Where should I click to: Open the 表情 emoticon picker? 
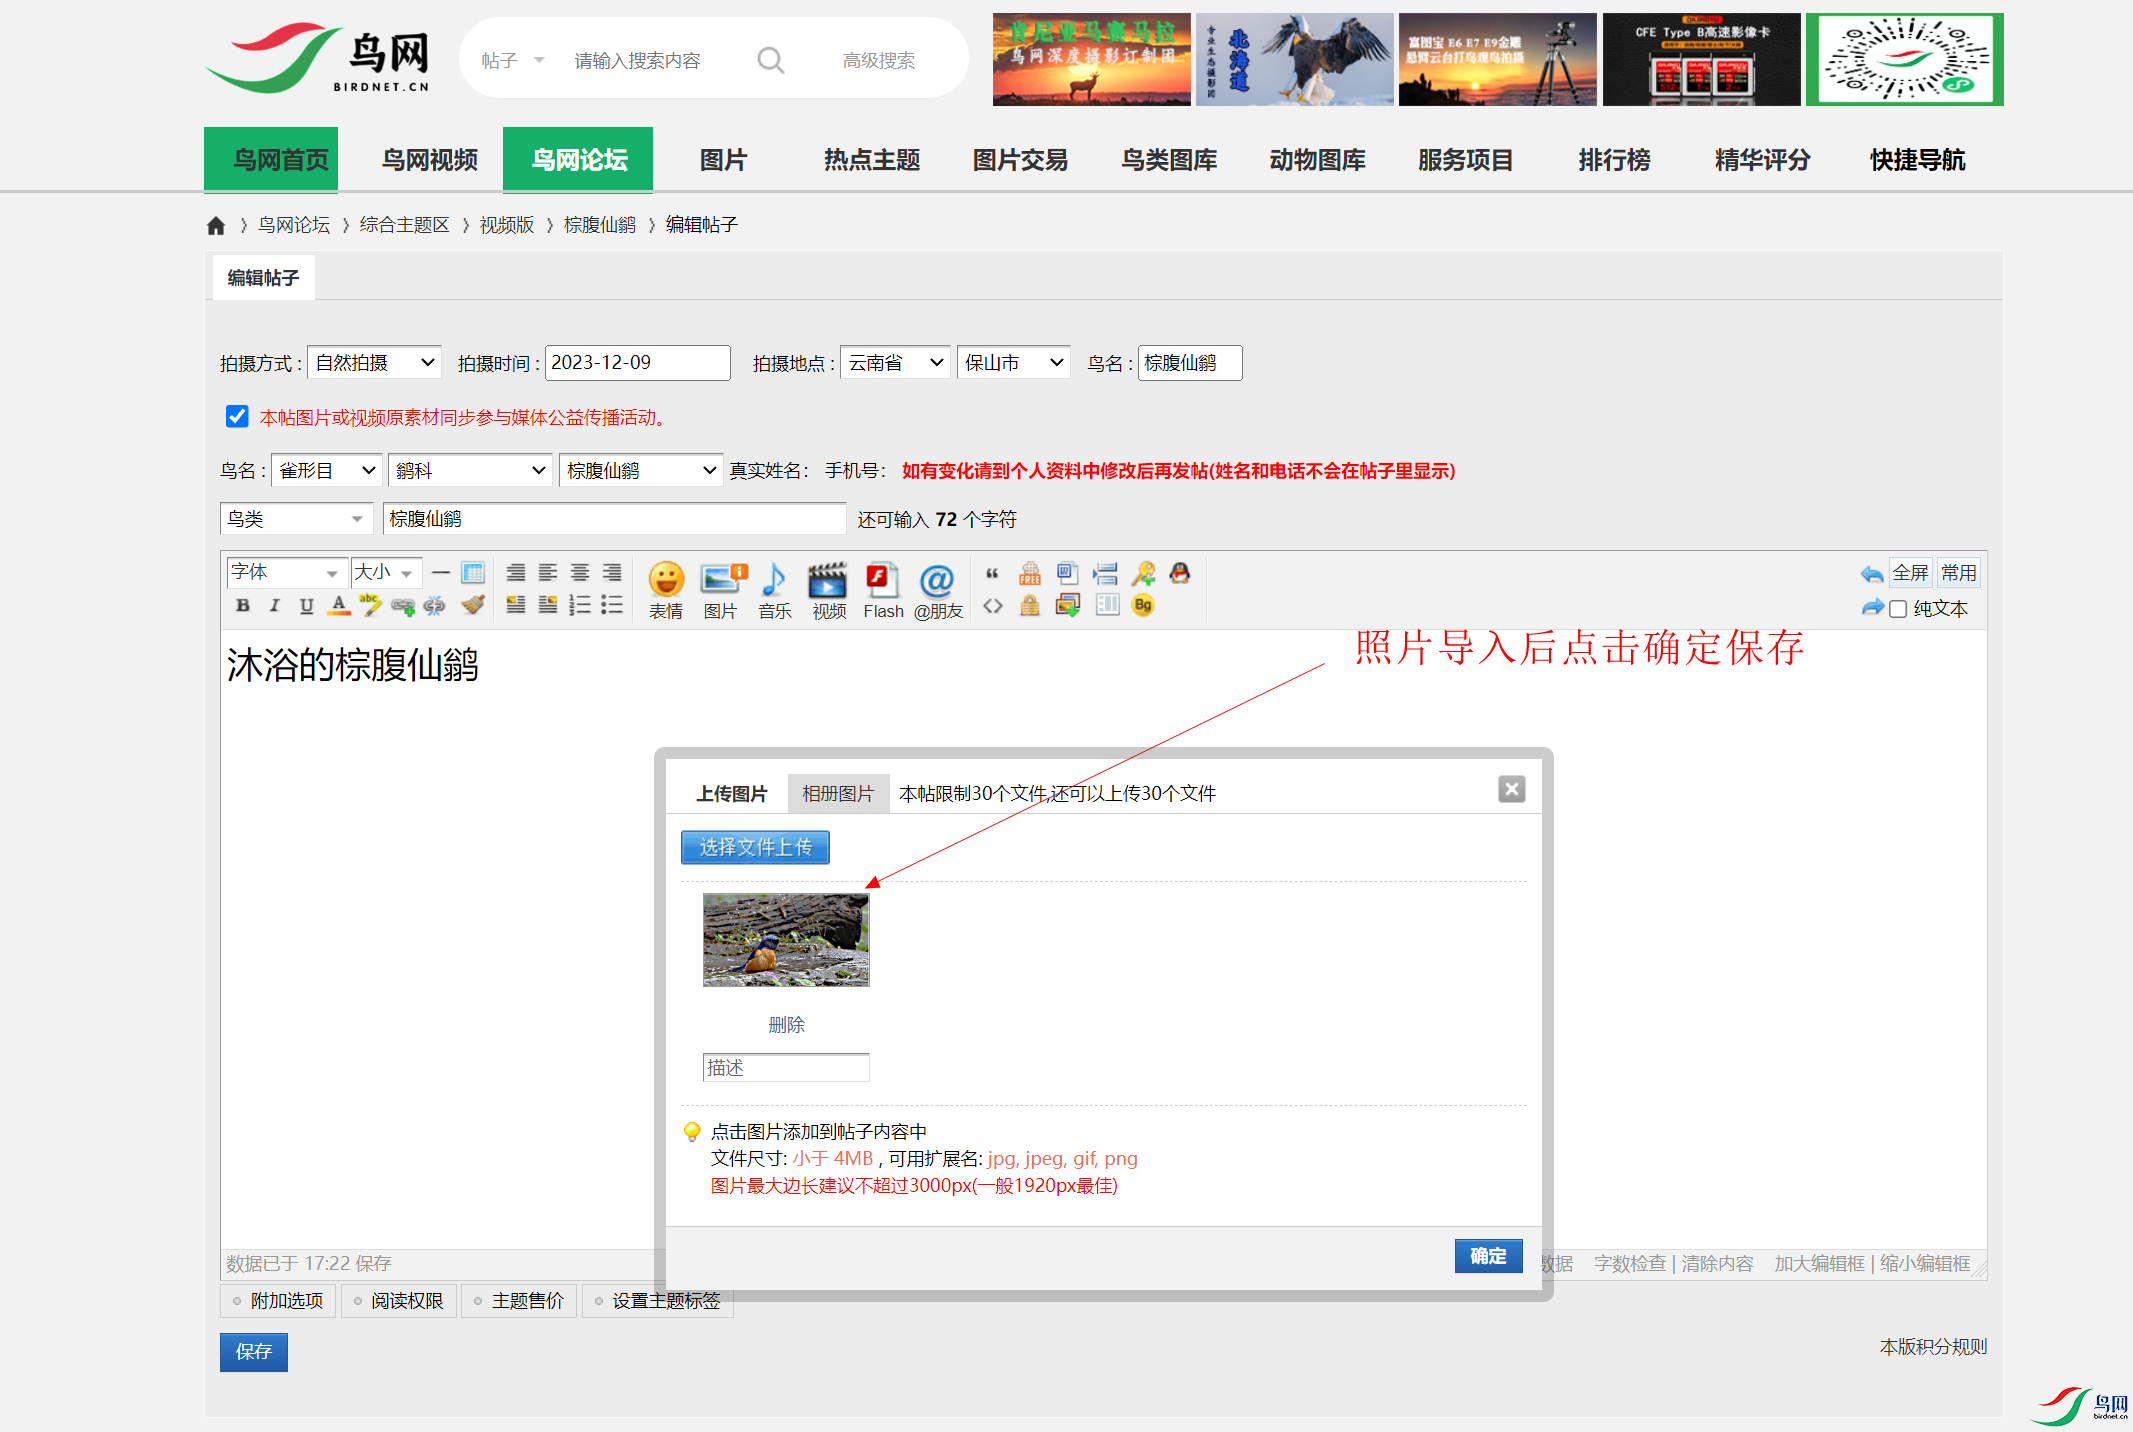click(665, 590)
